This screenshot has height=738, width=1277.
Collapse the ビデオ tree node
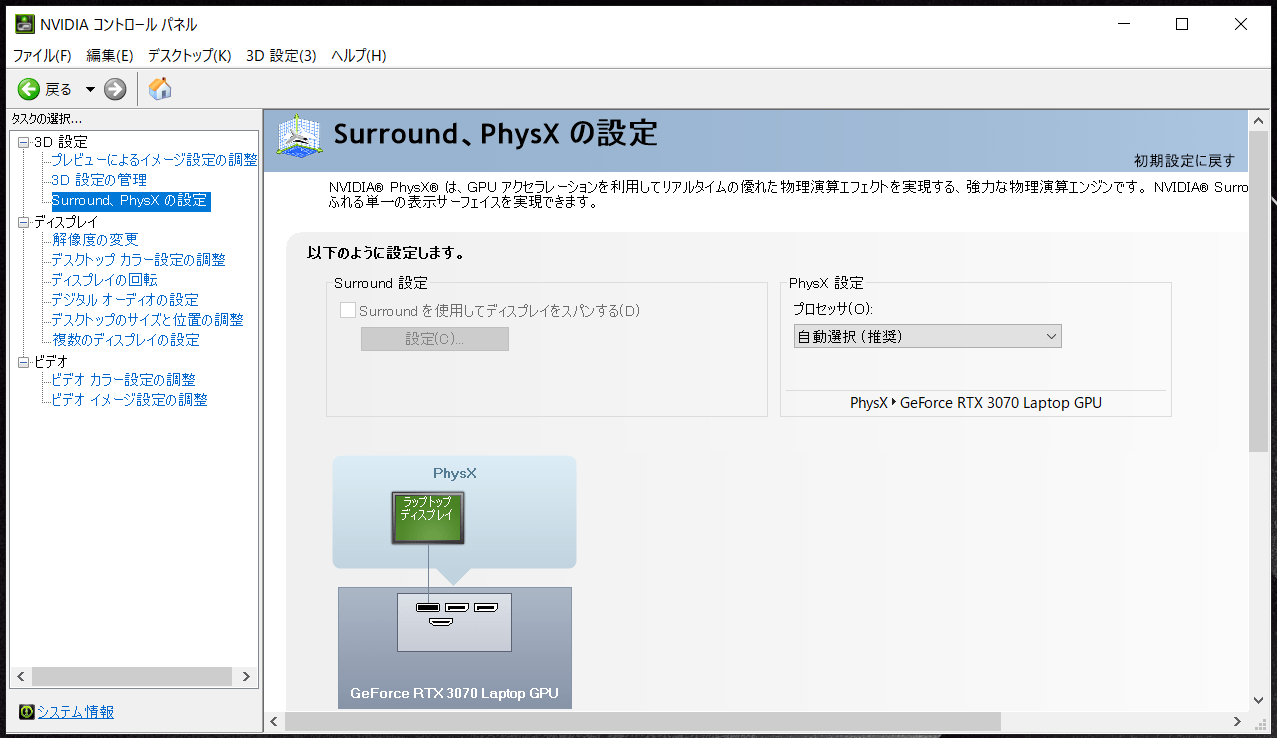pos(24,362)
